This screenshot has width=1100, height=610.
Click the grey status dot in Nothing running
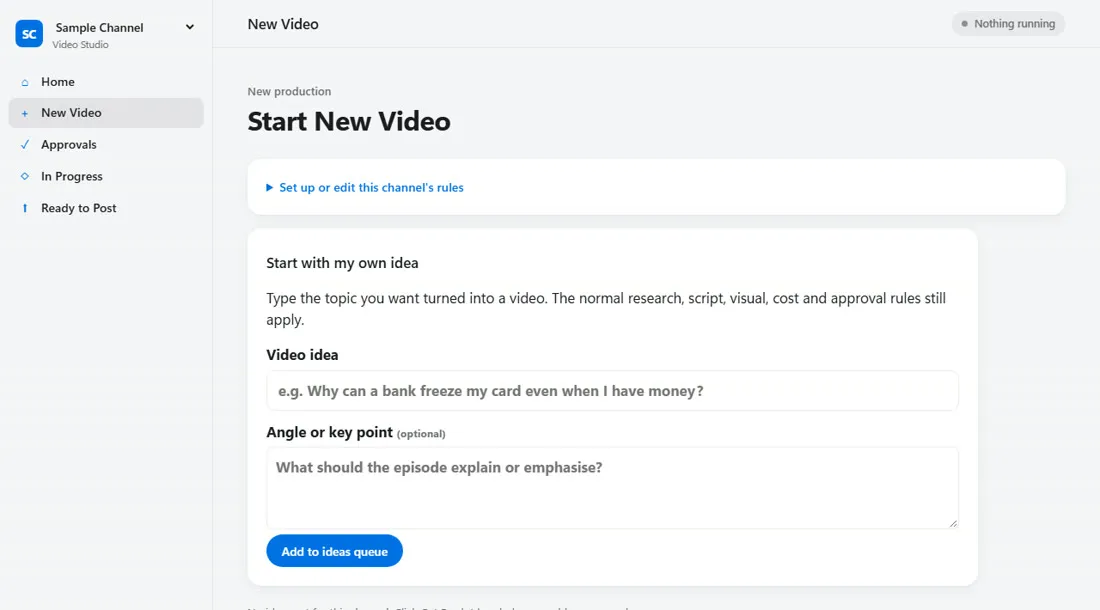click(965, 24)
